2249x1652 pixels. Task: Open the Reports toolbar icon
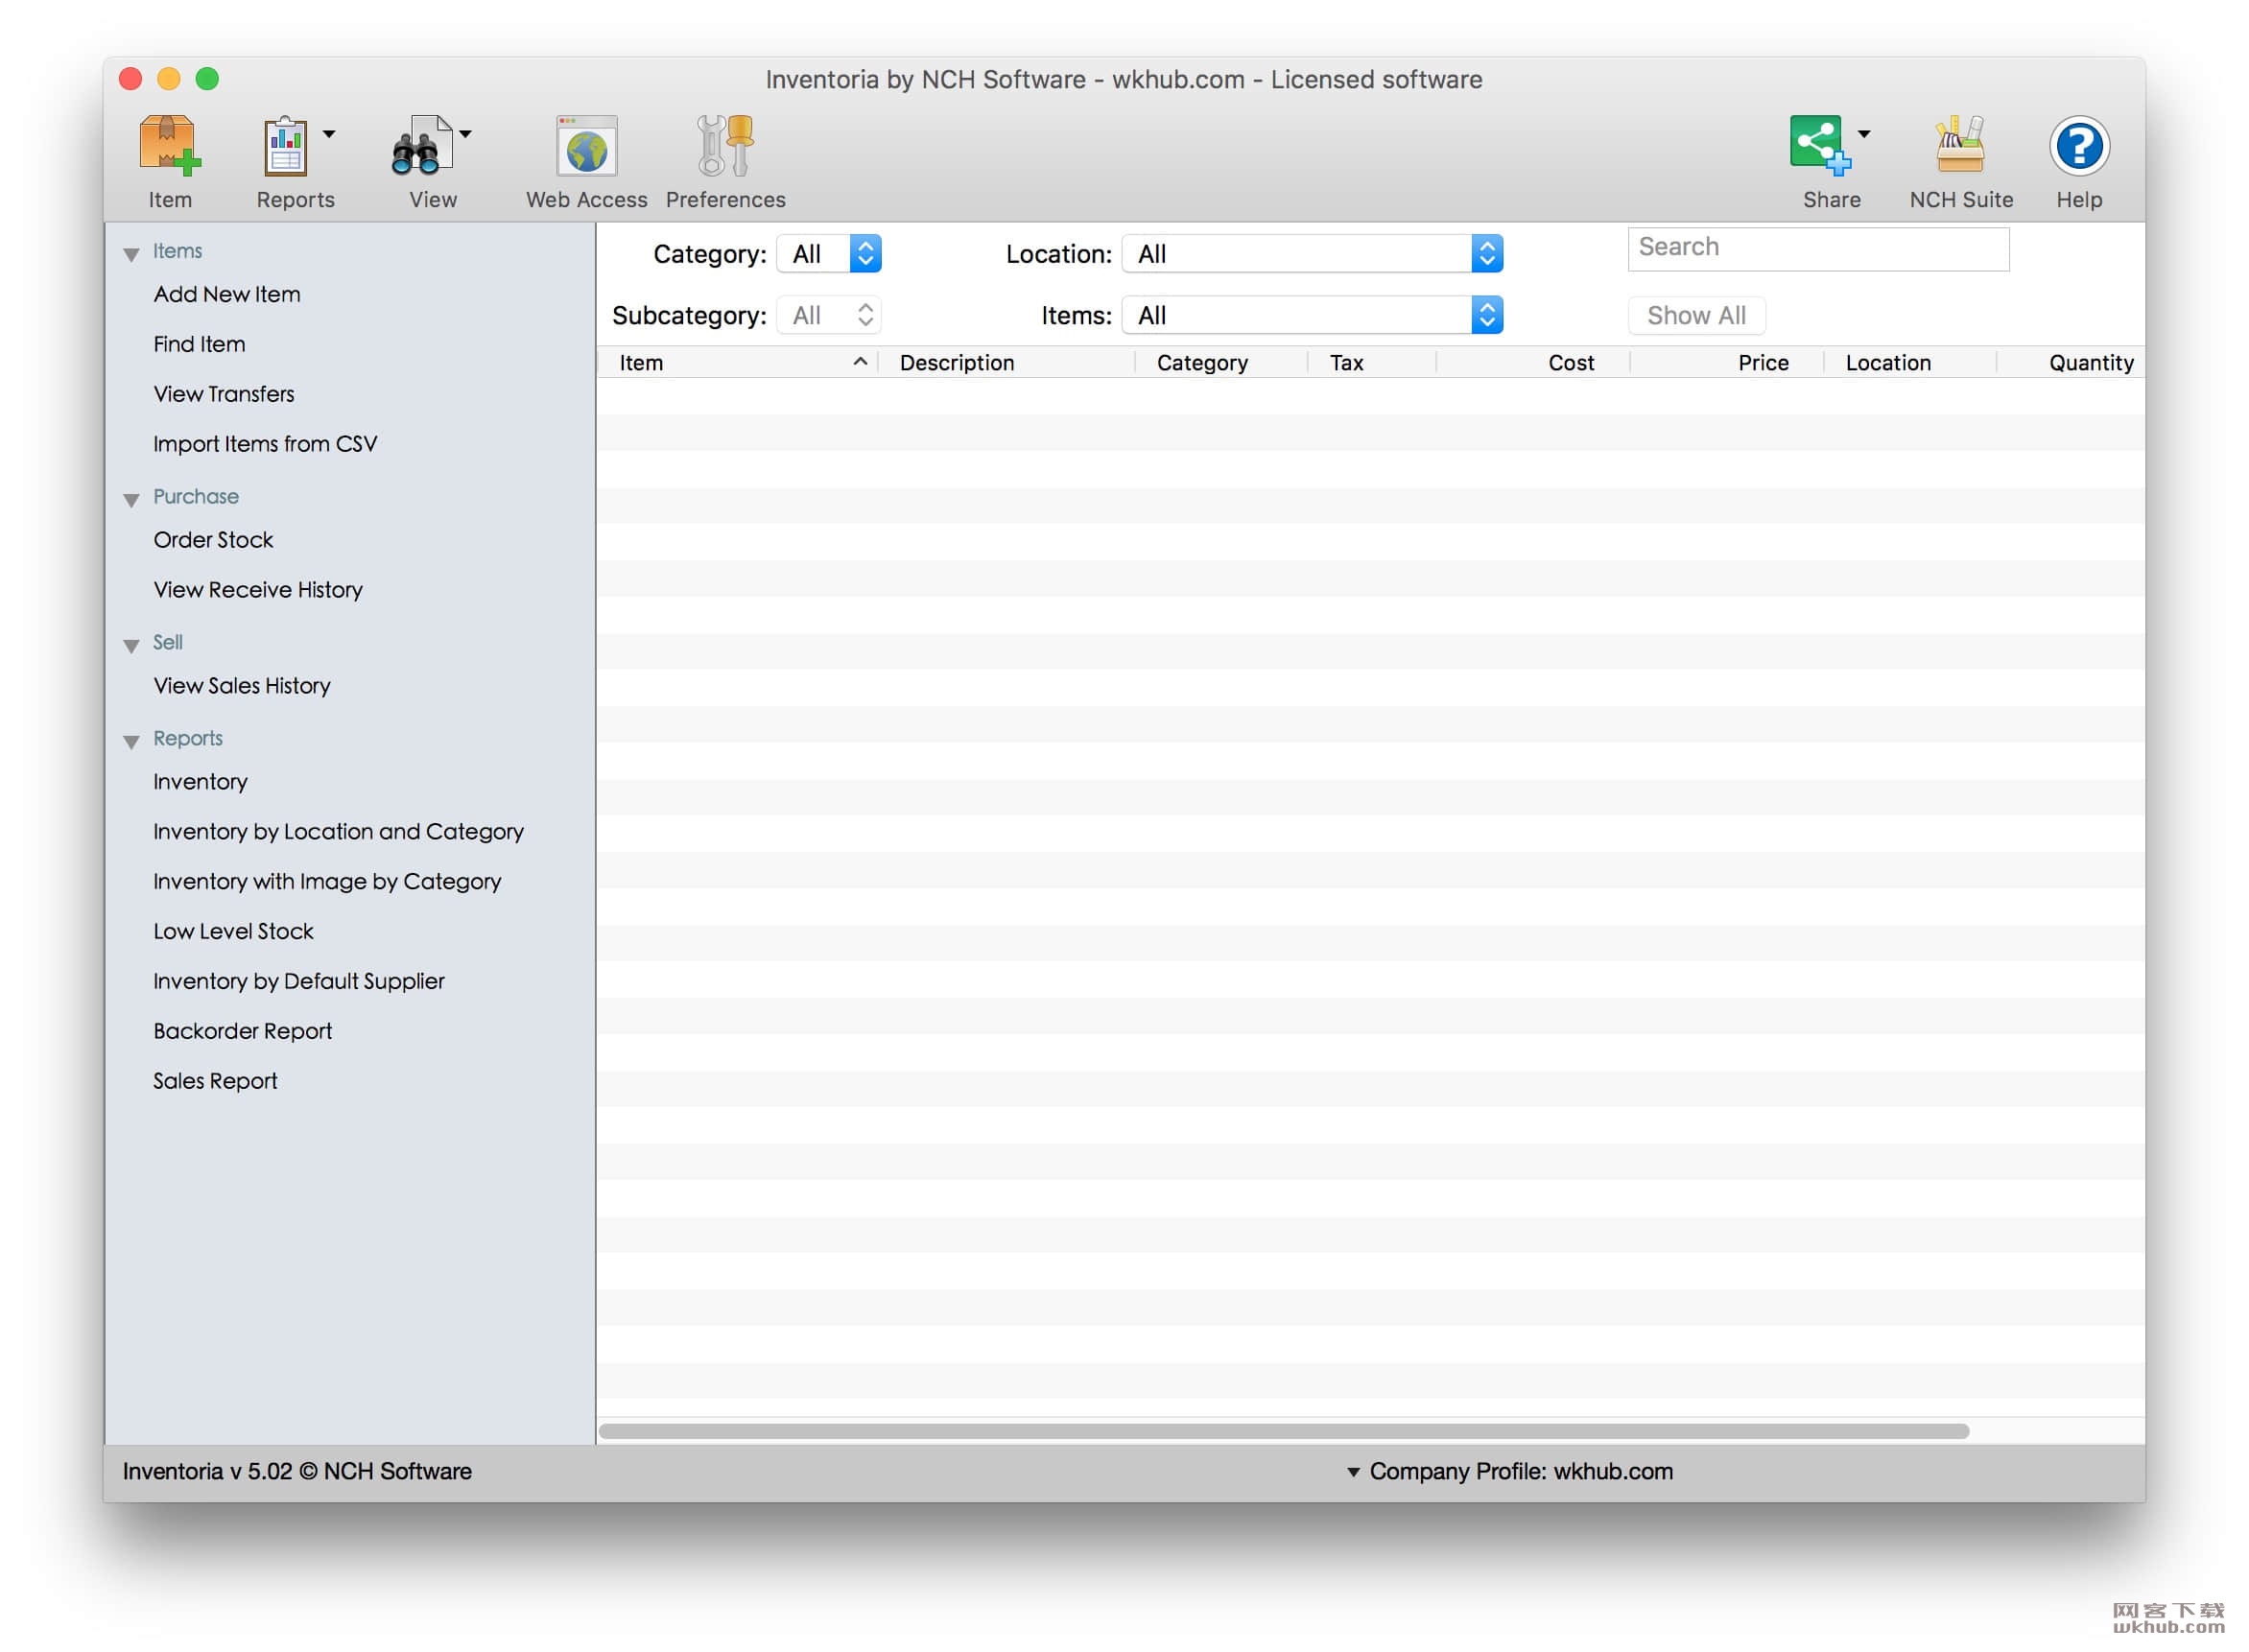coord(286,146)
